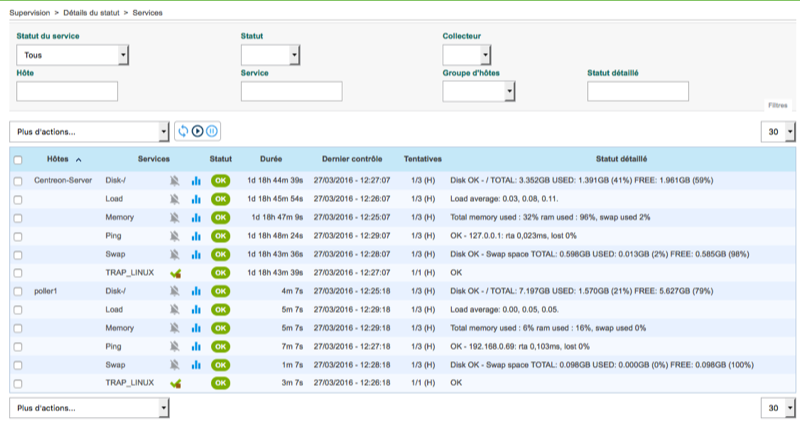Image resolution: width=800 pixels, height=424 pixels.
Task: Click the passive check icon for Centreon-Server TRAP_LINUX
Action: coord(175,272)
